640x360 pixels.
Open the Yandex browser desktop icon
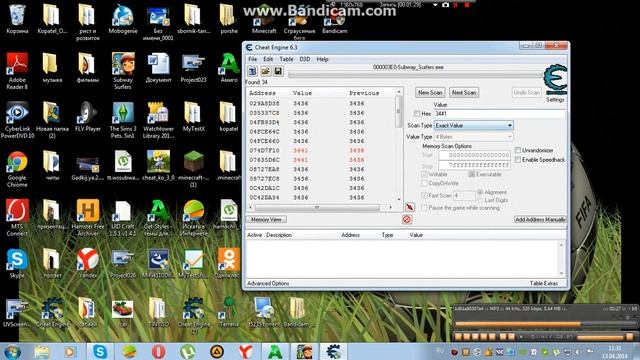(x=88, y=263)
